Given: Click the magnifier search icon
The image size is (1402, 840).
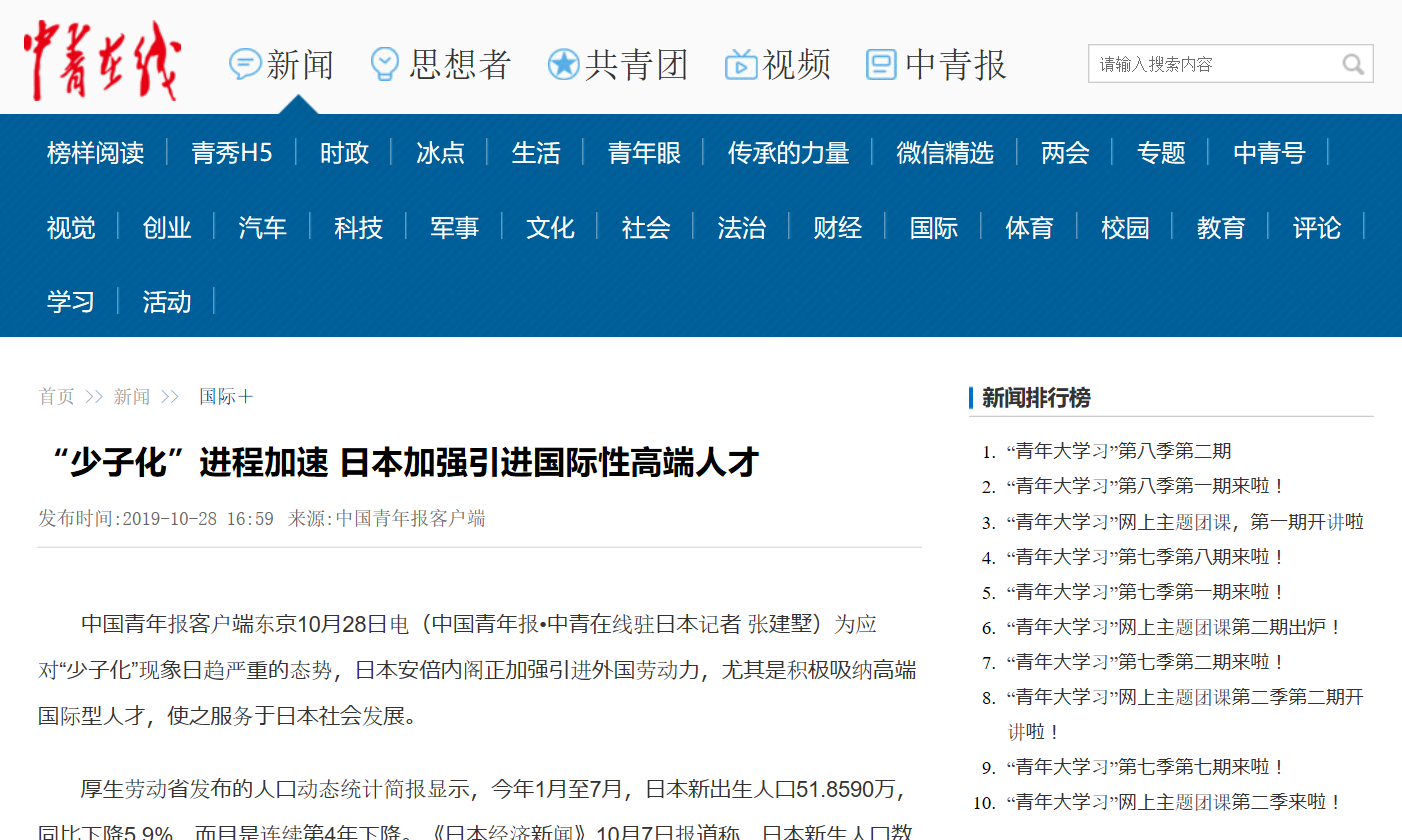Looking at the screenshot, I should tap(1353, 65).
